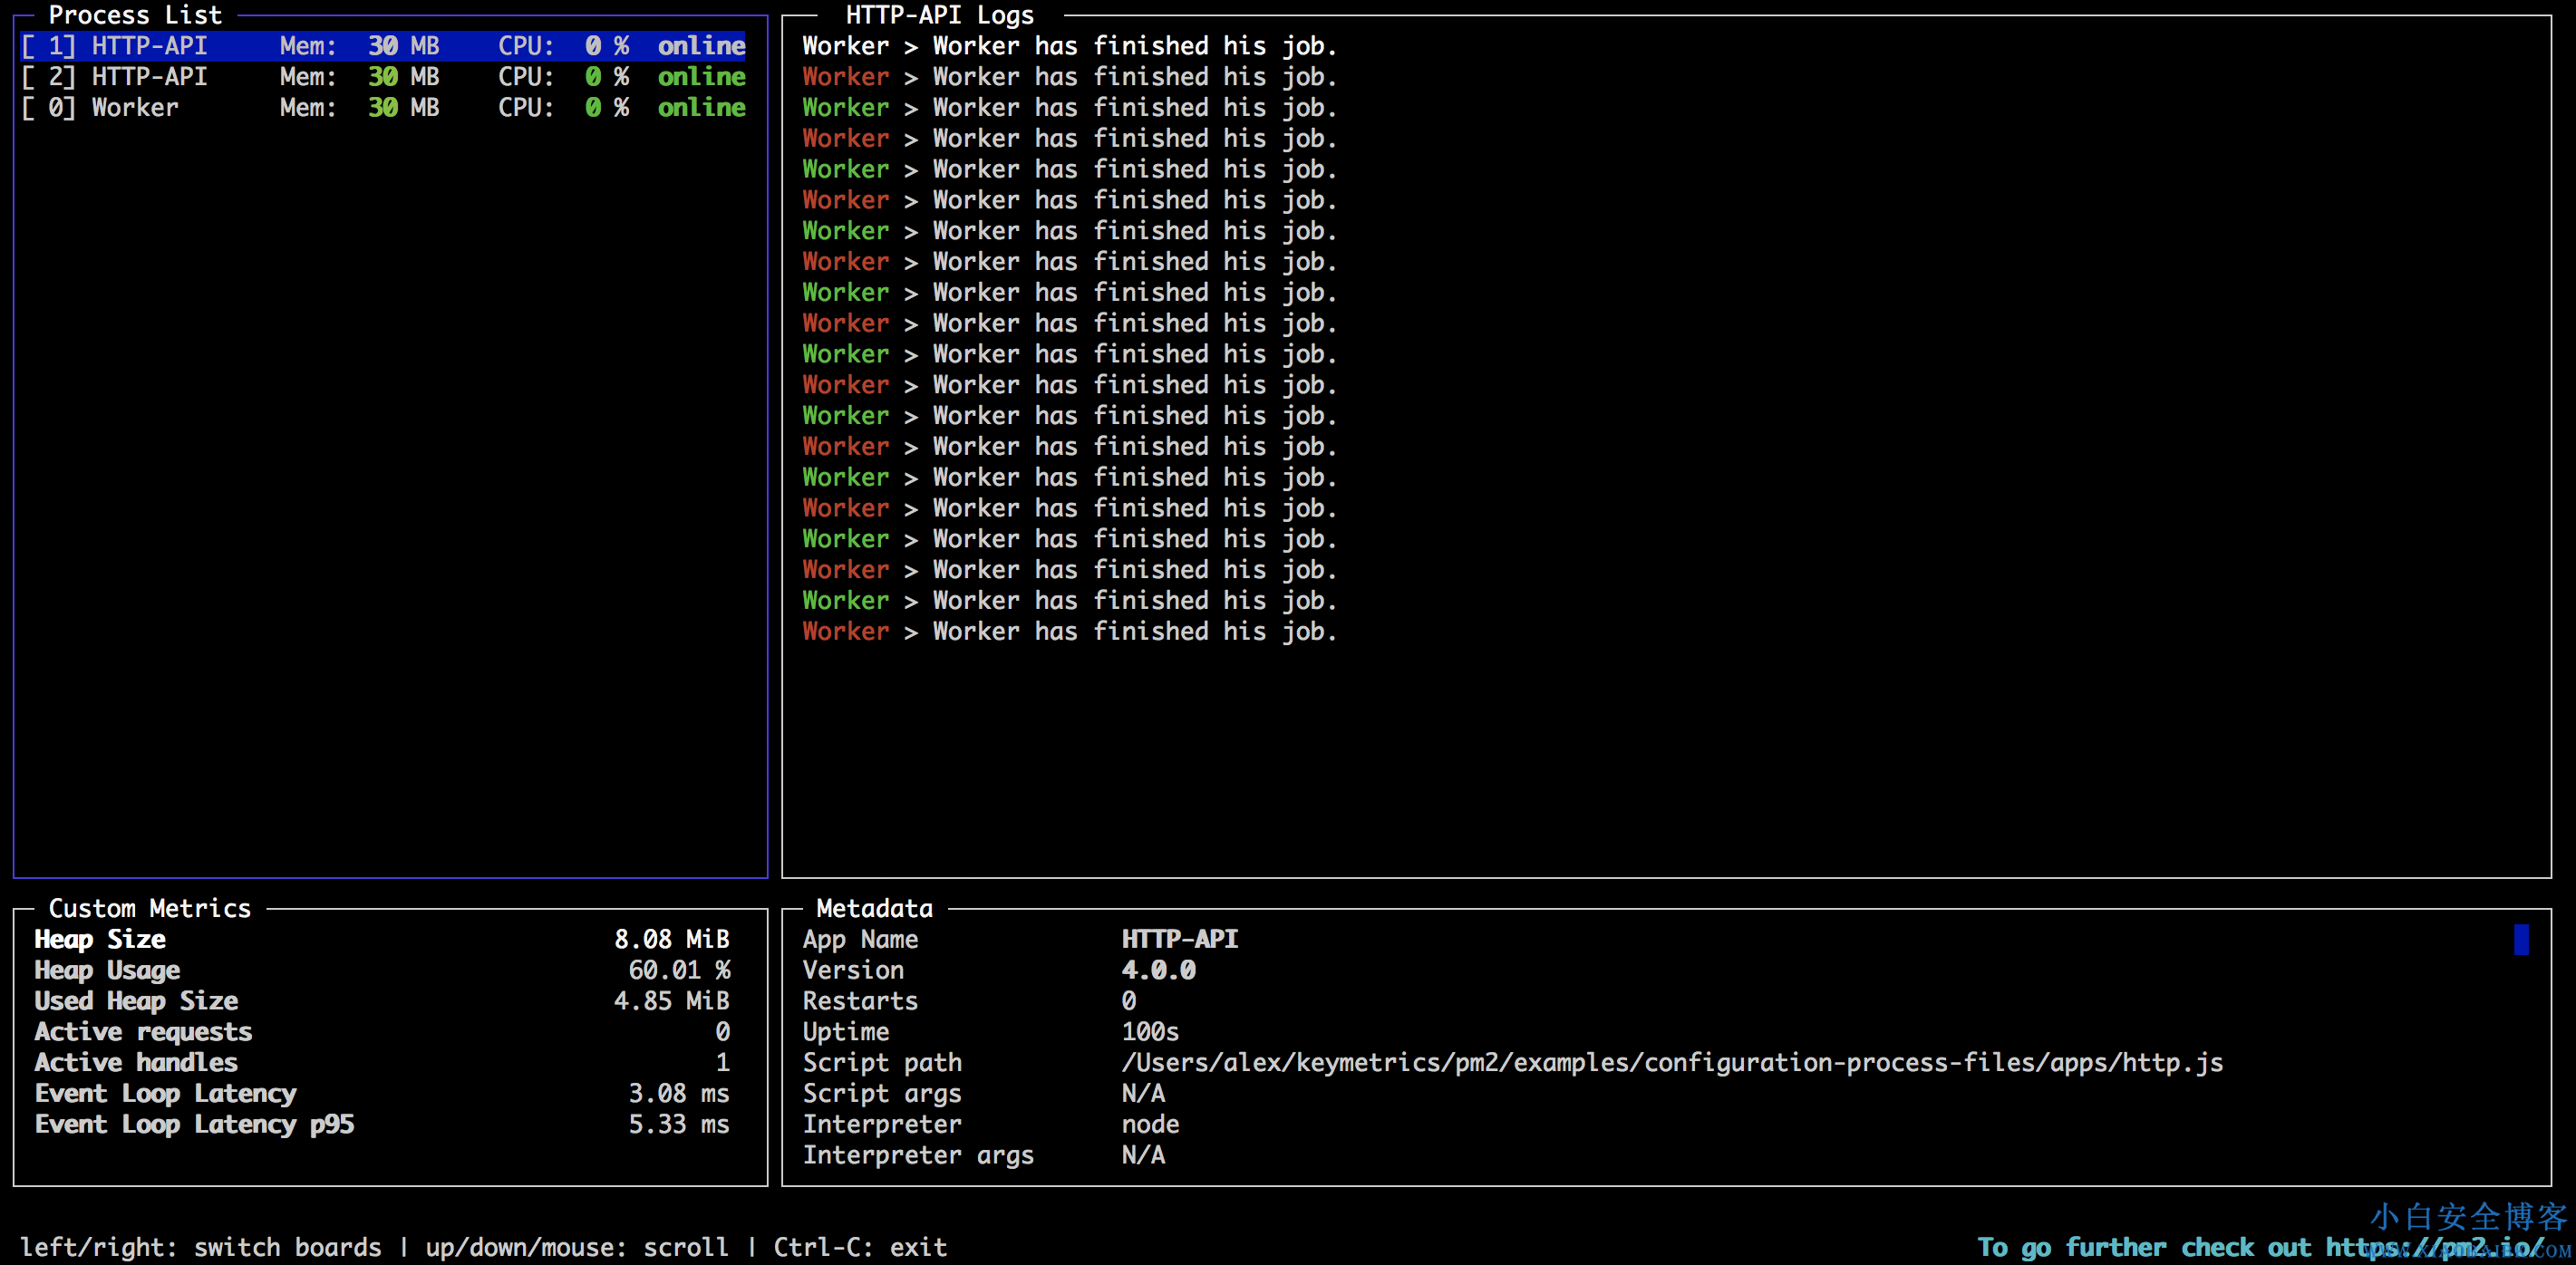The height and width of the screenshot is (1265, 2576).
Task: Focus the Custom Metrics panel title
Action: tap(150, 908)
